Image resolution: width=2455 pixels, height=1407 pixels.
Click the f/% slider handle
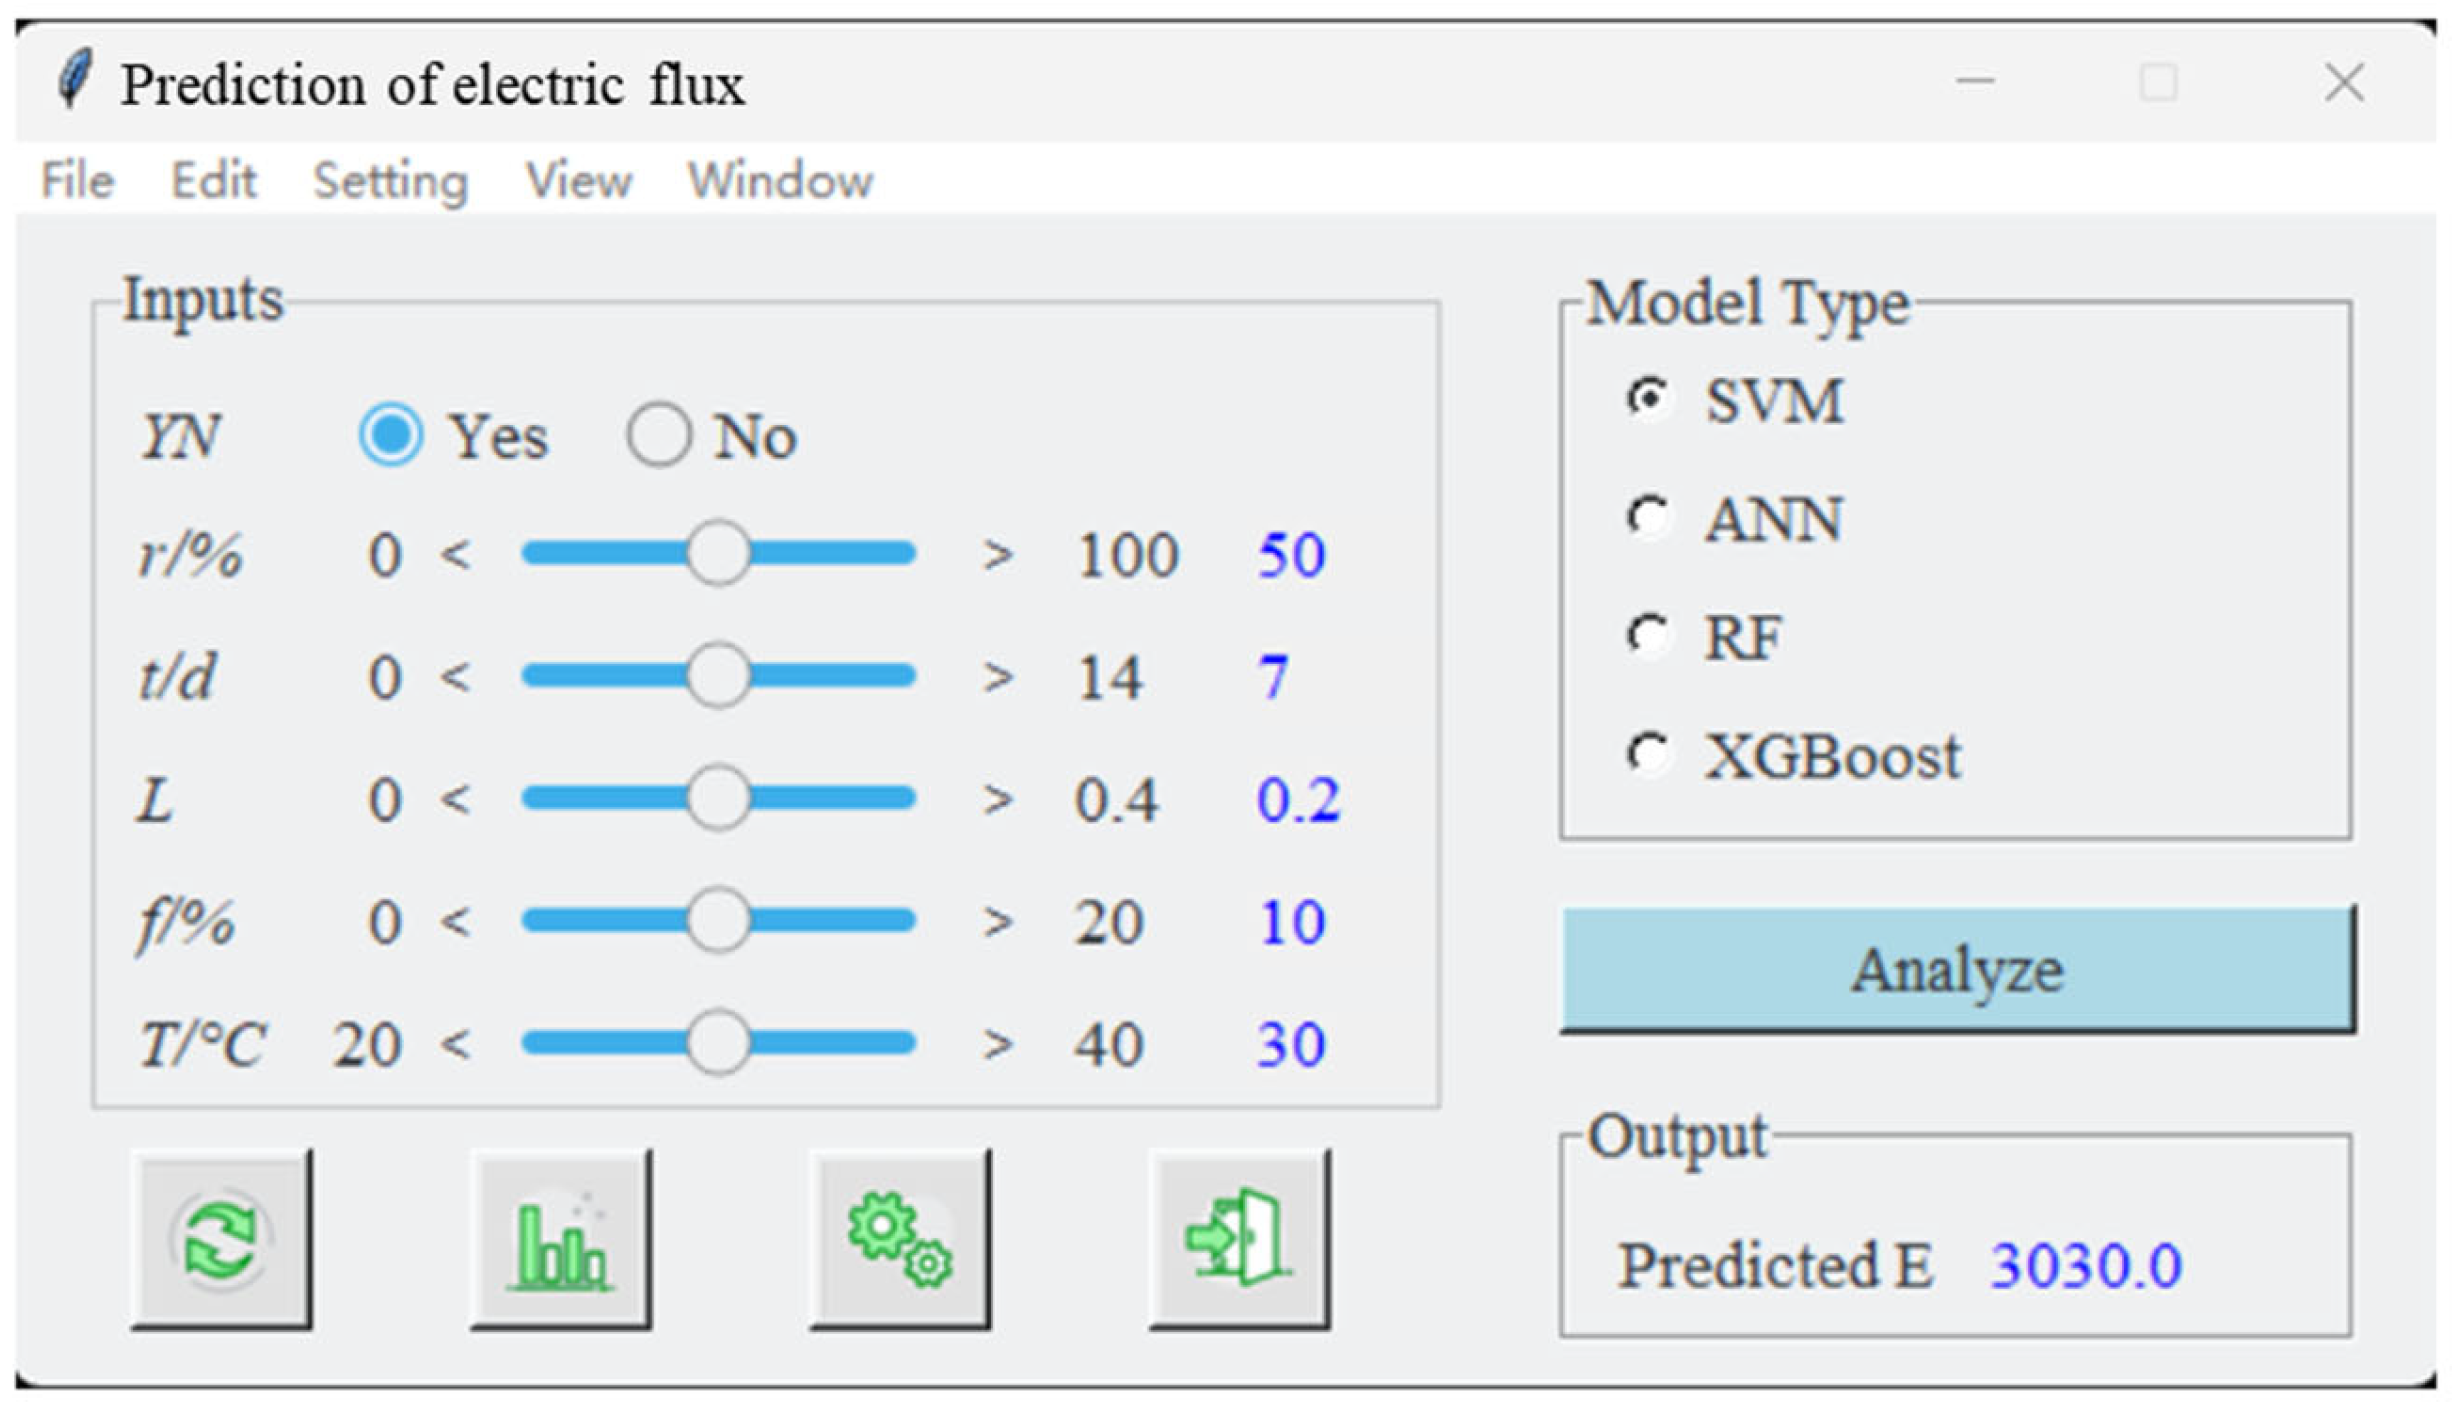pyautogui.click(x=717, y=920)
